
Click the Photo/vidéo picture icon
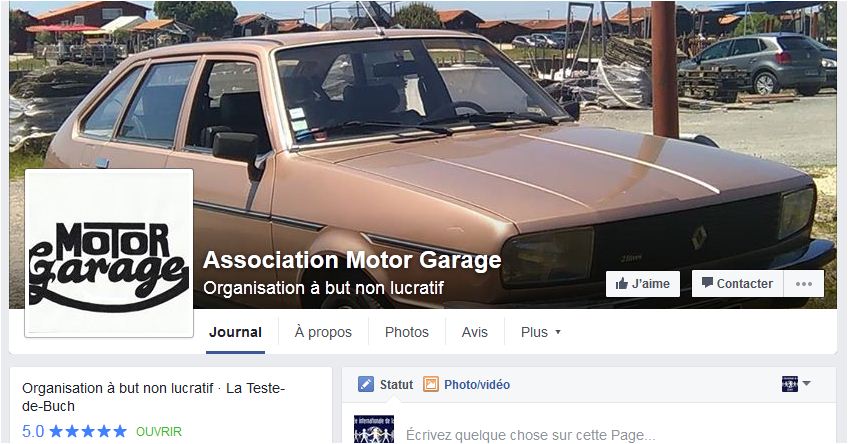[x=430, y=385]
